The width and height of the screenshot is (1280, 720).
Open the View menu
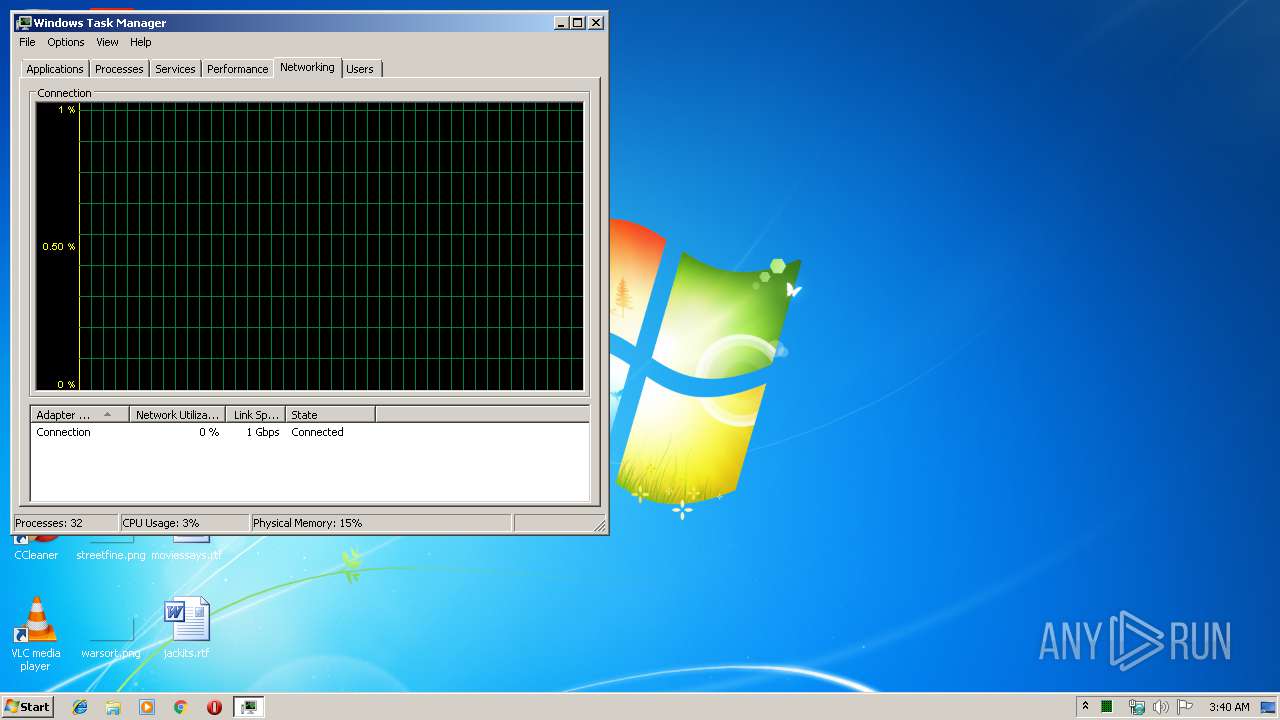[x=107, y=42]
